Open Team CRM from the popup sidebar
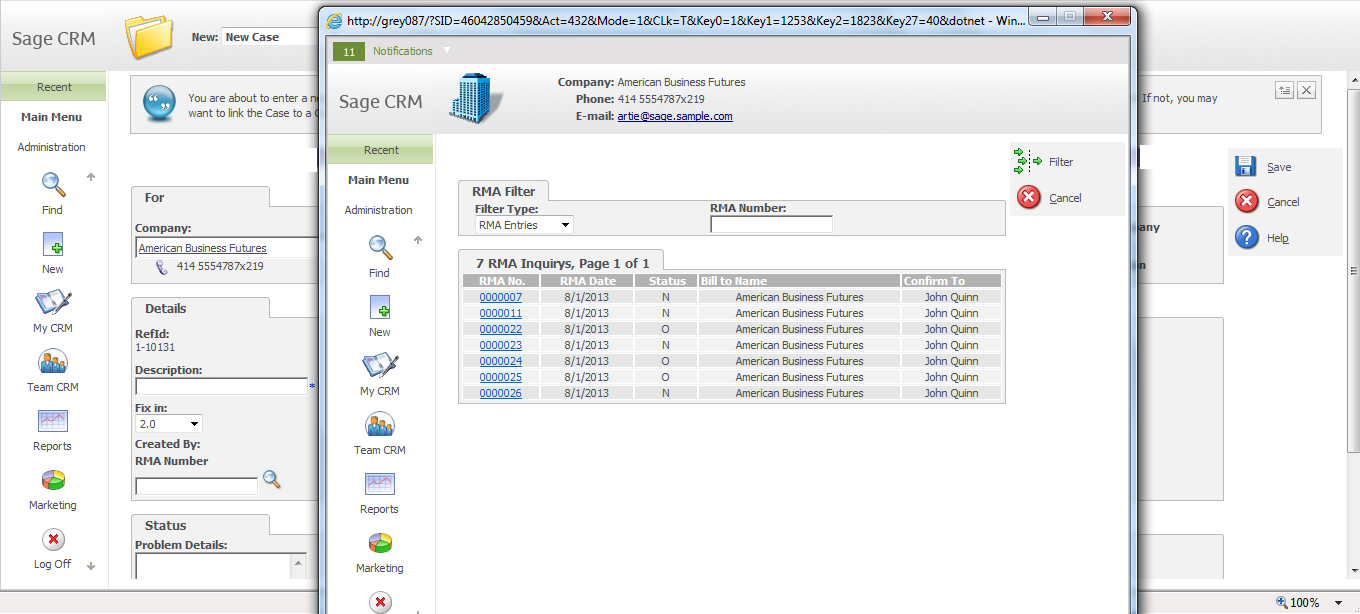The image size is (1360, 614). pyautogui.click(x=380, y=424)
